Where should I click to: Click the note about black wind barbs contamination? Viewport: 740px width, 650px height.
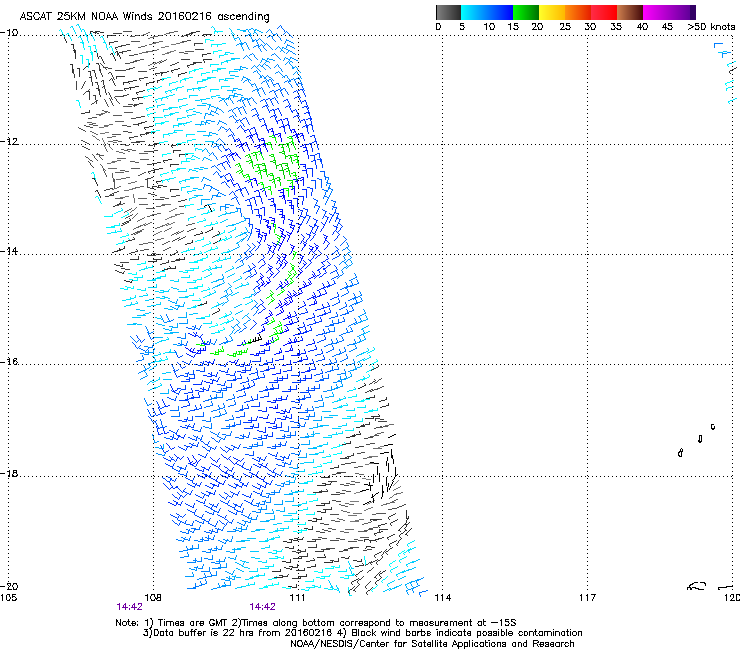pos(461,633)
